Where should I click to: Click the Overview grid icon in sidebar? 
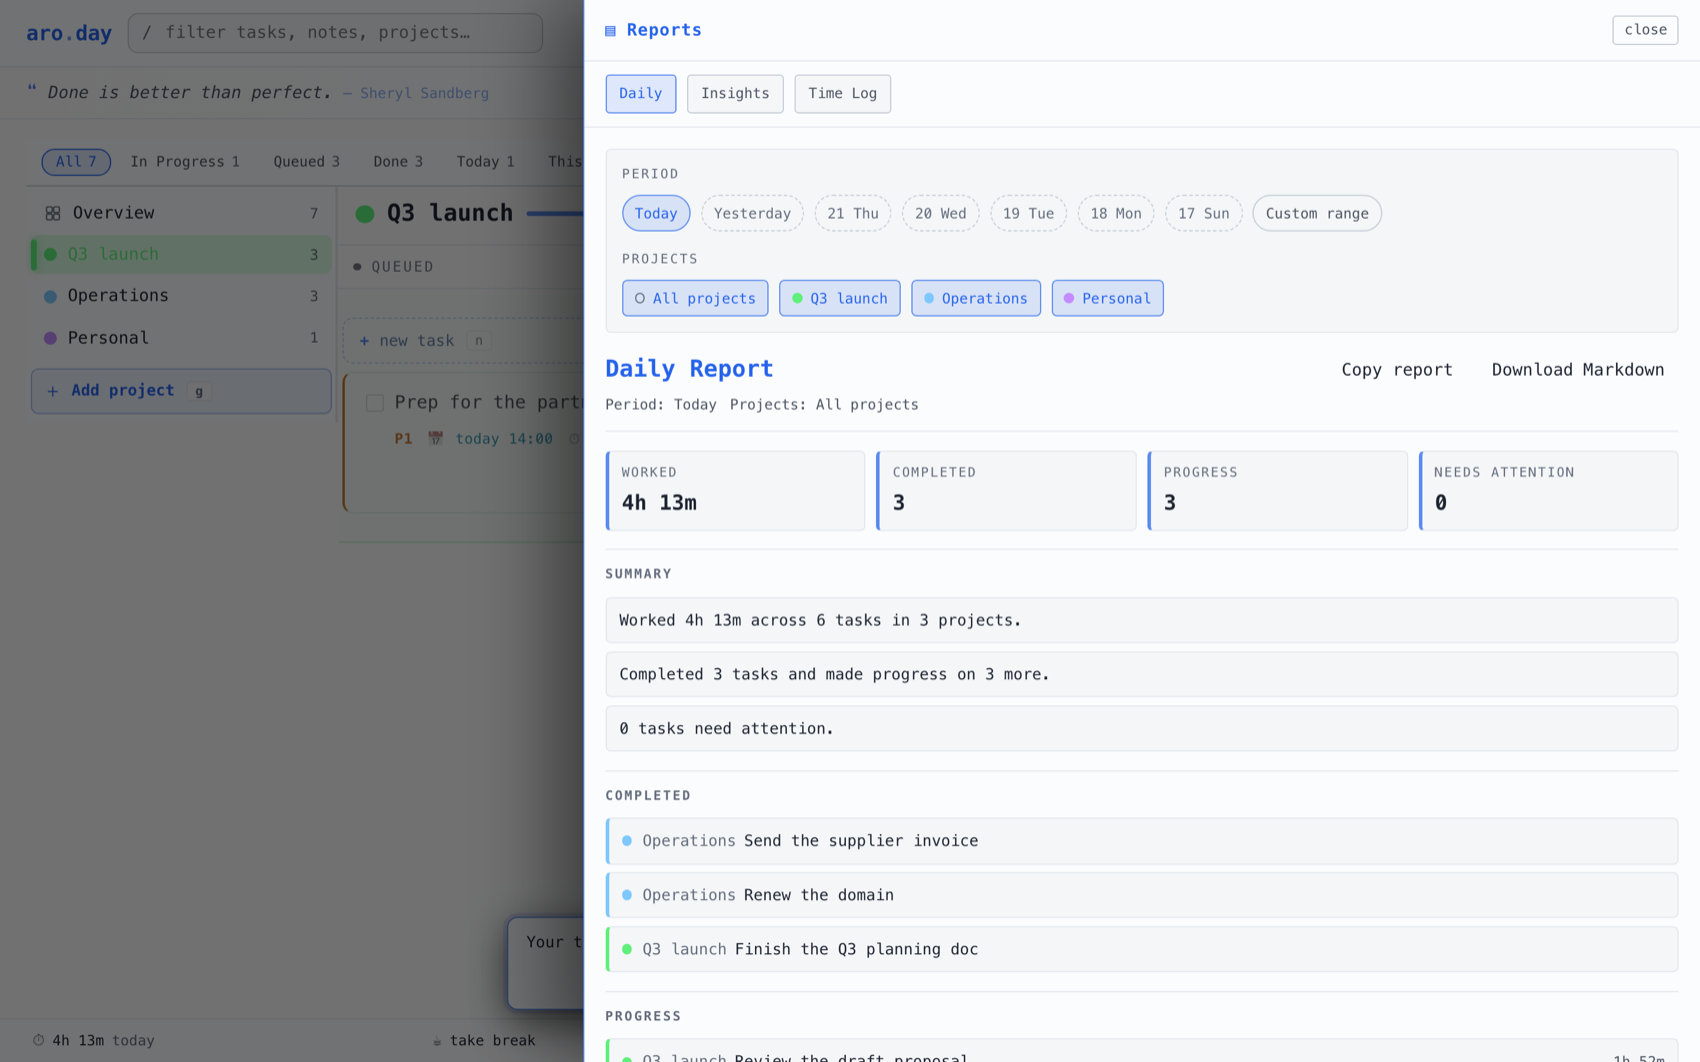(x=53, y=213)
